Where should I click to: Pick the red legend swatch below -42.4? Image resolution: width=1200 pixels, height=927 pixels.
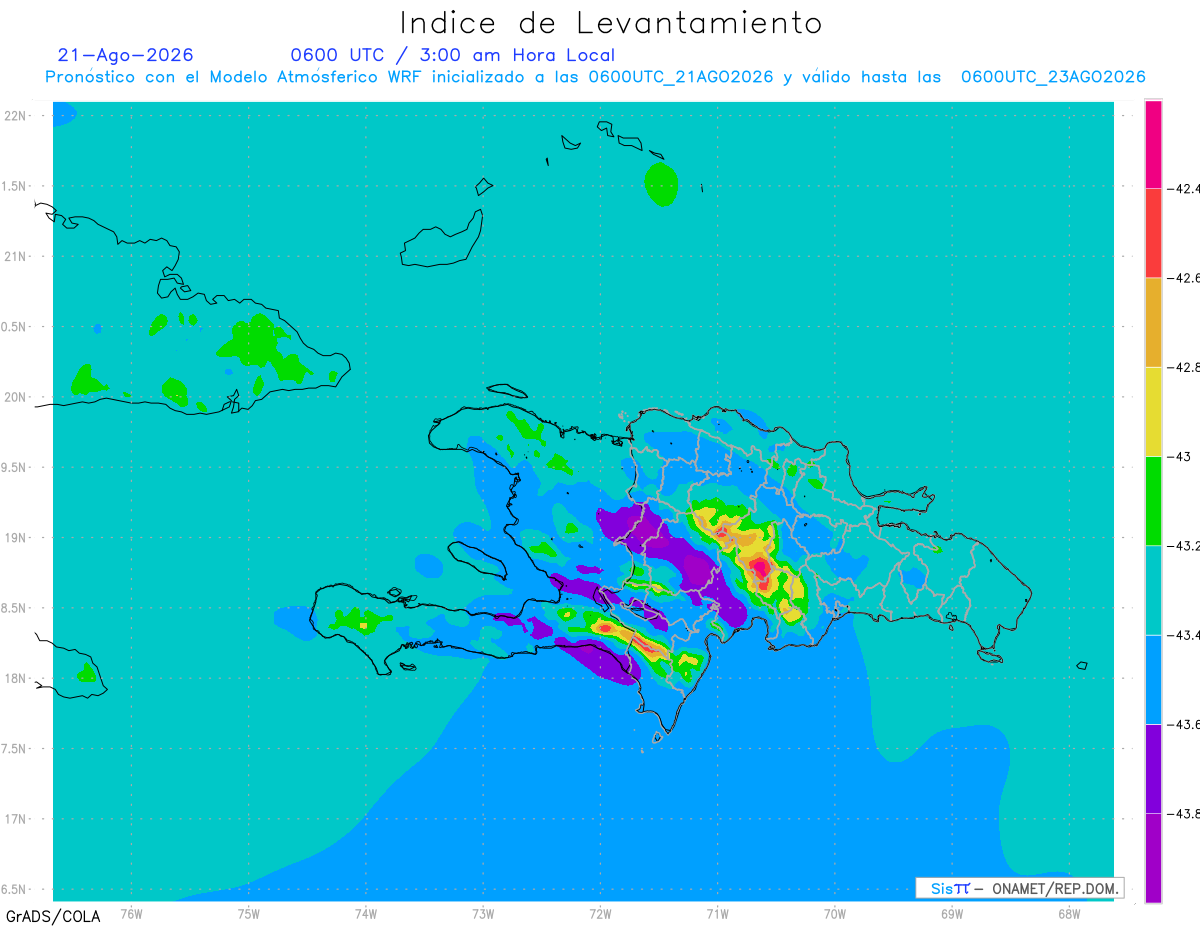[1153, 232]
